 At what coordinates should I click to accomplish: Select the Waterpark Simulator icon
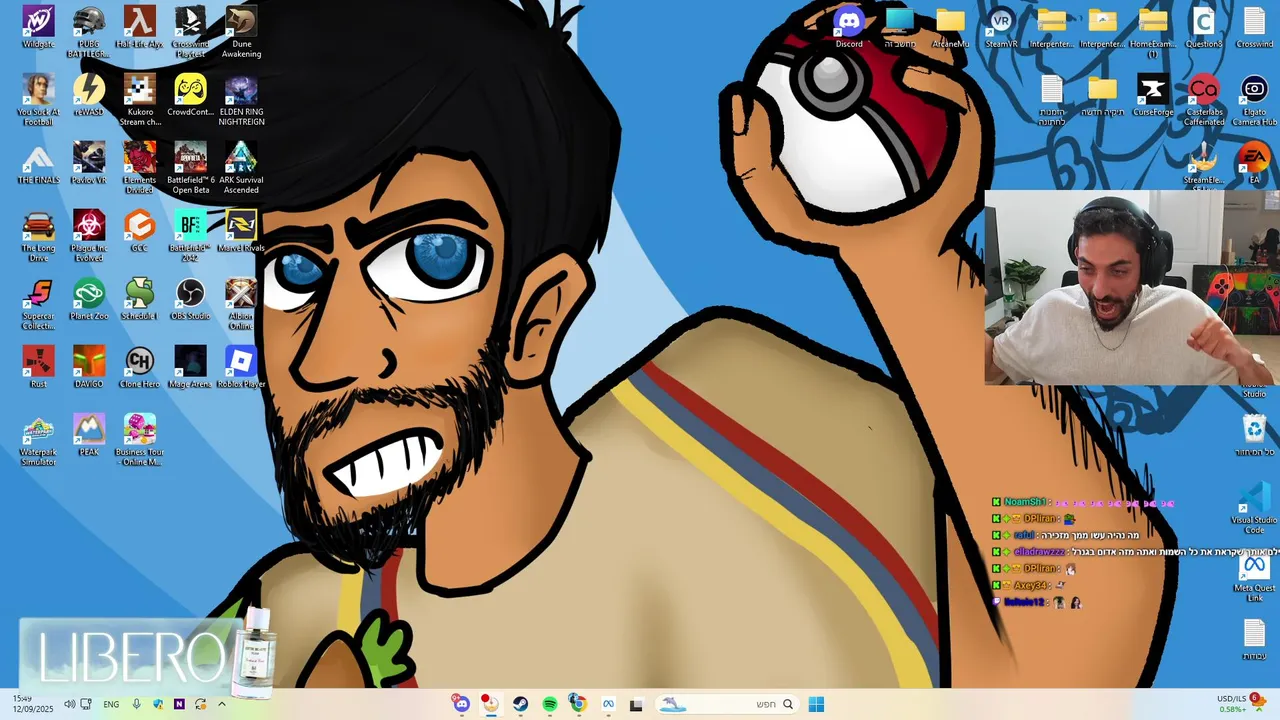pyautogui.click(x=38, y=439)
